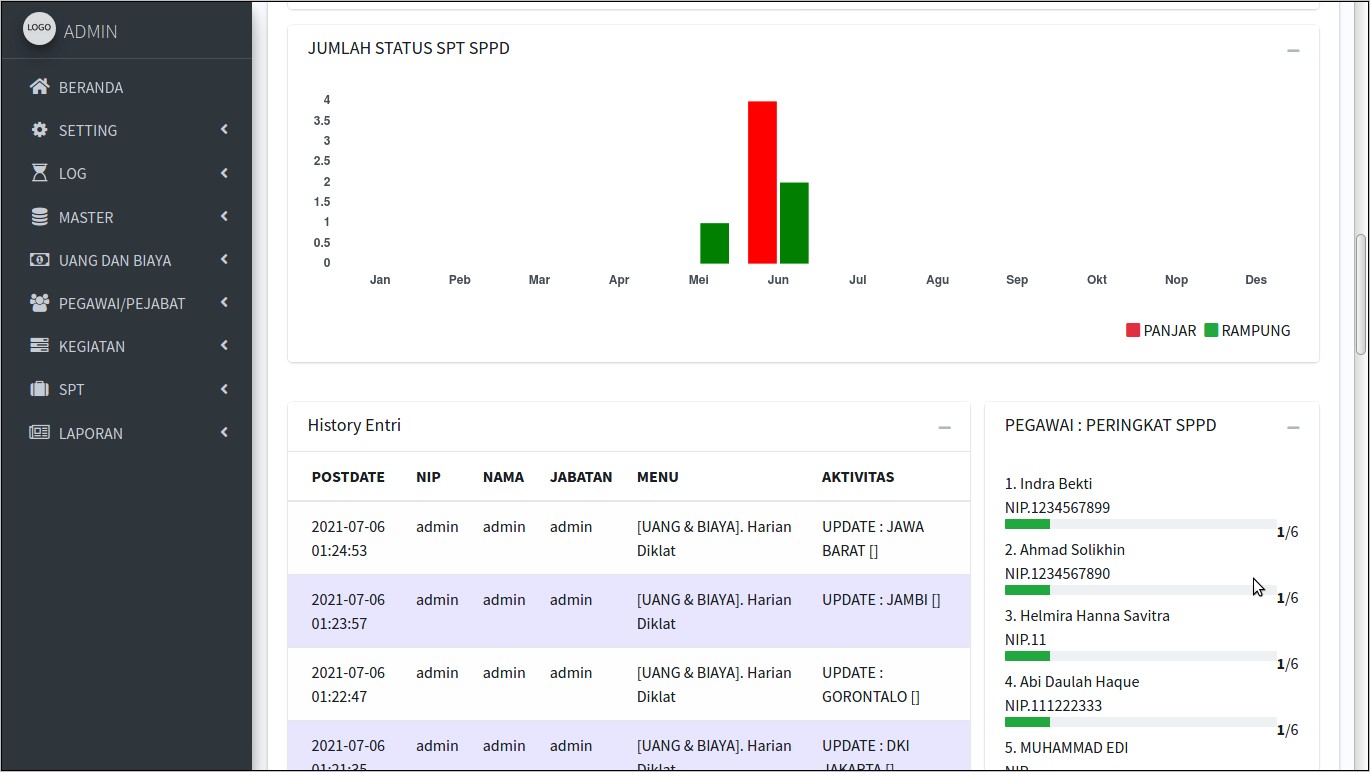
Task: Click the Master database icon
Action: [x=39, y=217]
